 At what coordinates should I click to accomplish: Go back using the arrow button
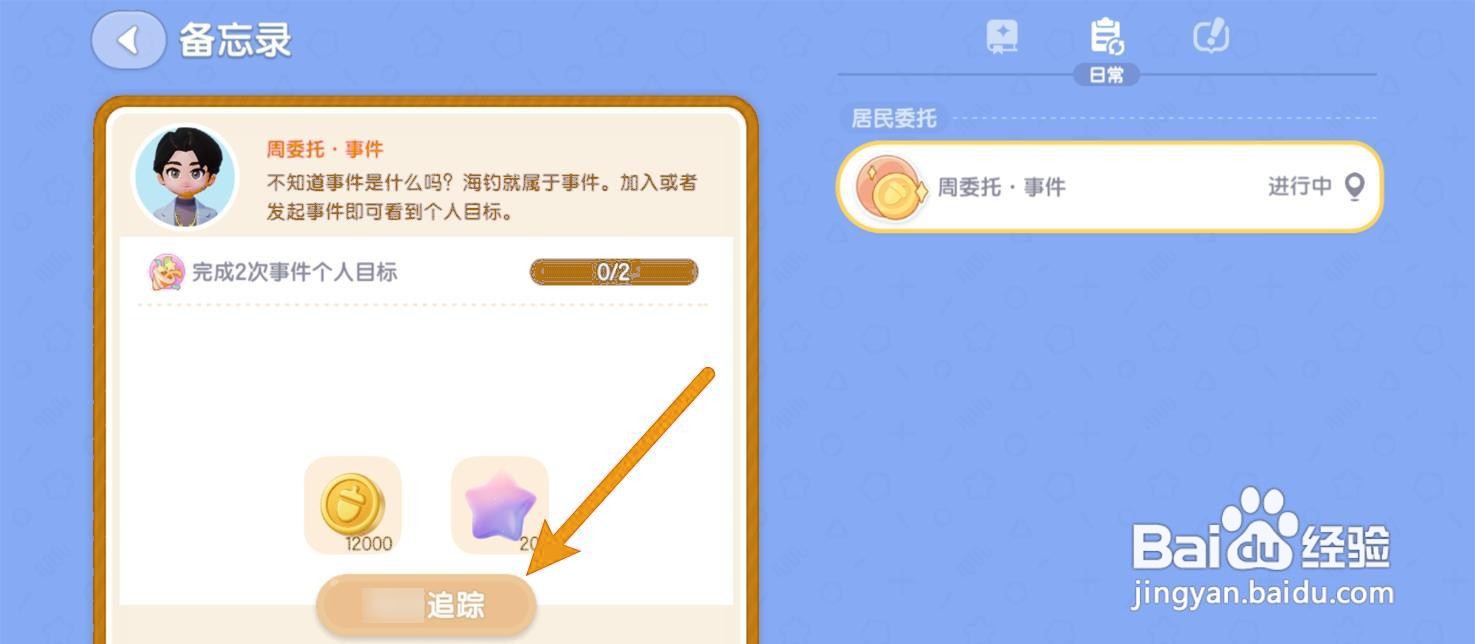pyautogui.click(x=128, y=41)
